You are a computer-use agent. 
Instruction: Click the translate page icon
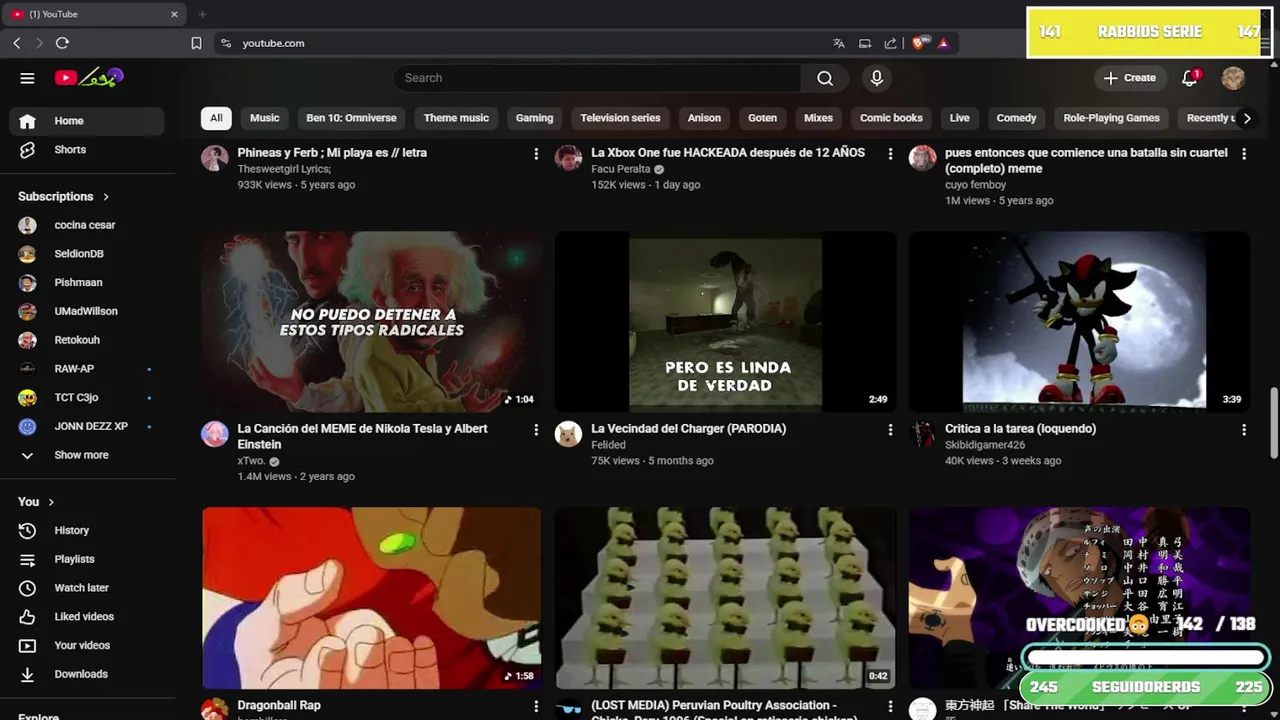click(x=838, y=43)
